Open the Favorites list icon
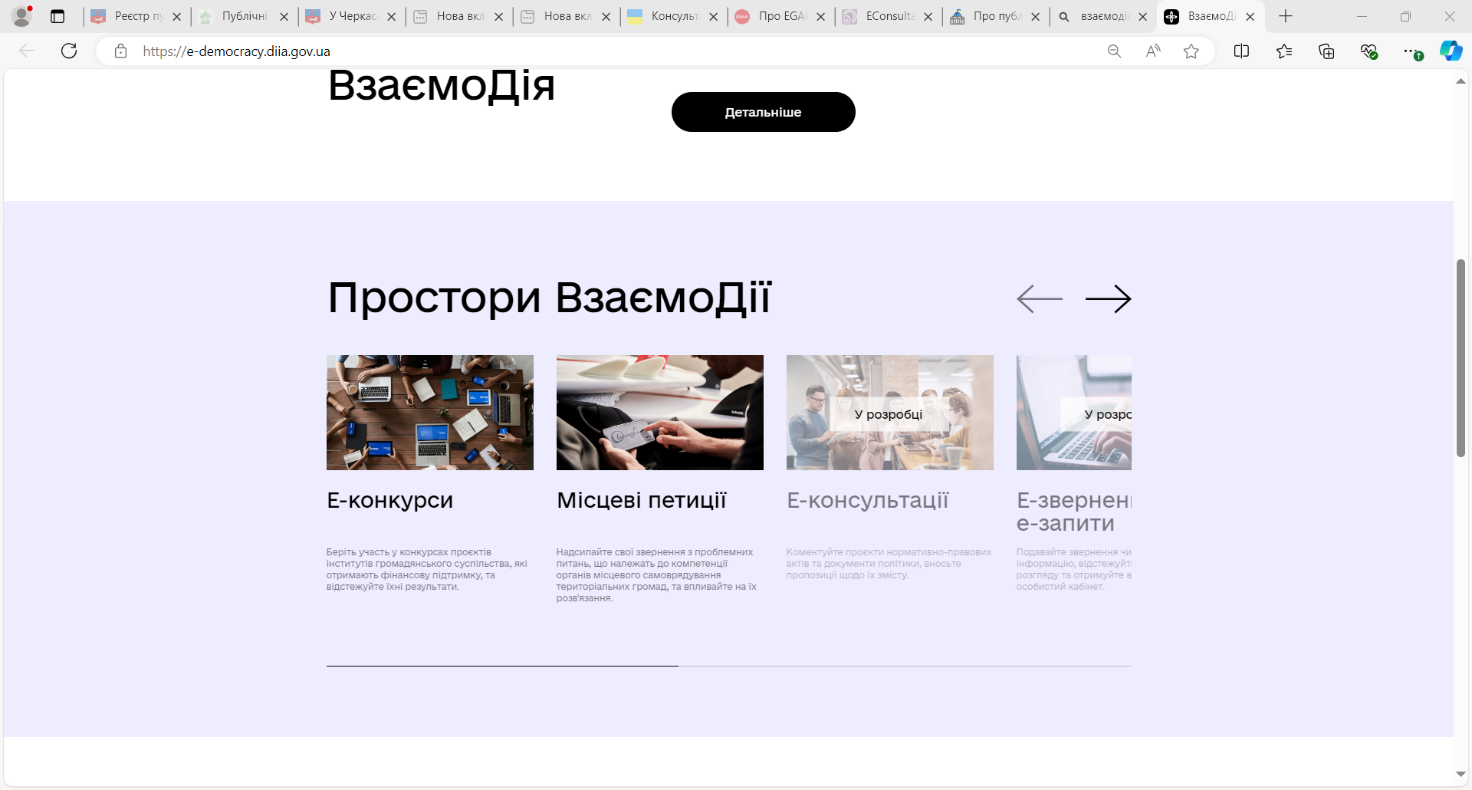Viewport: 1472px width, 790px height. [x=1284, y=51]
